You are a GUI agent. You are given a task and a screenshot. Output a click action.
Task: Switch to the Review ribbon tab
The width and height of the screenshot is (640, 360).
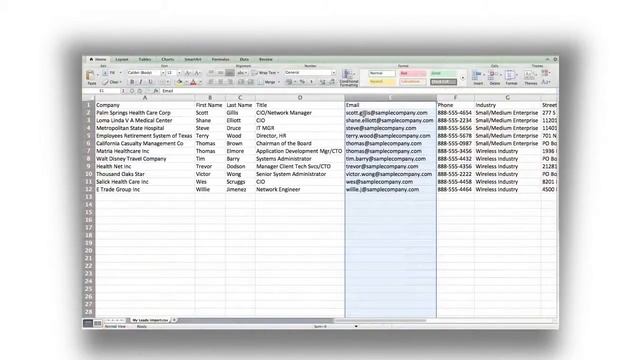point(265,59)
